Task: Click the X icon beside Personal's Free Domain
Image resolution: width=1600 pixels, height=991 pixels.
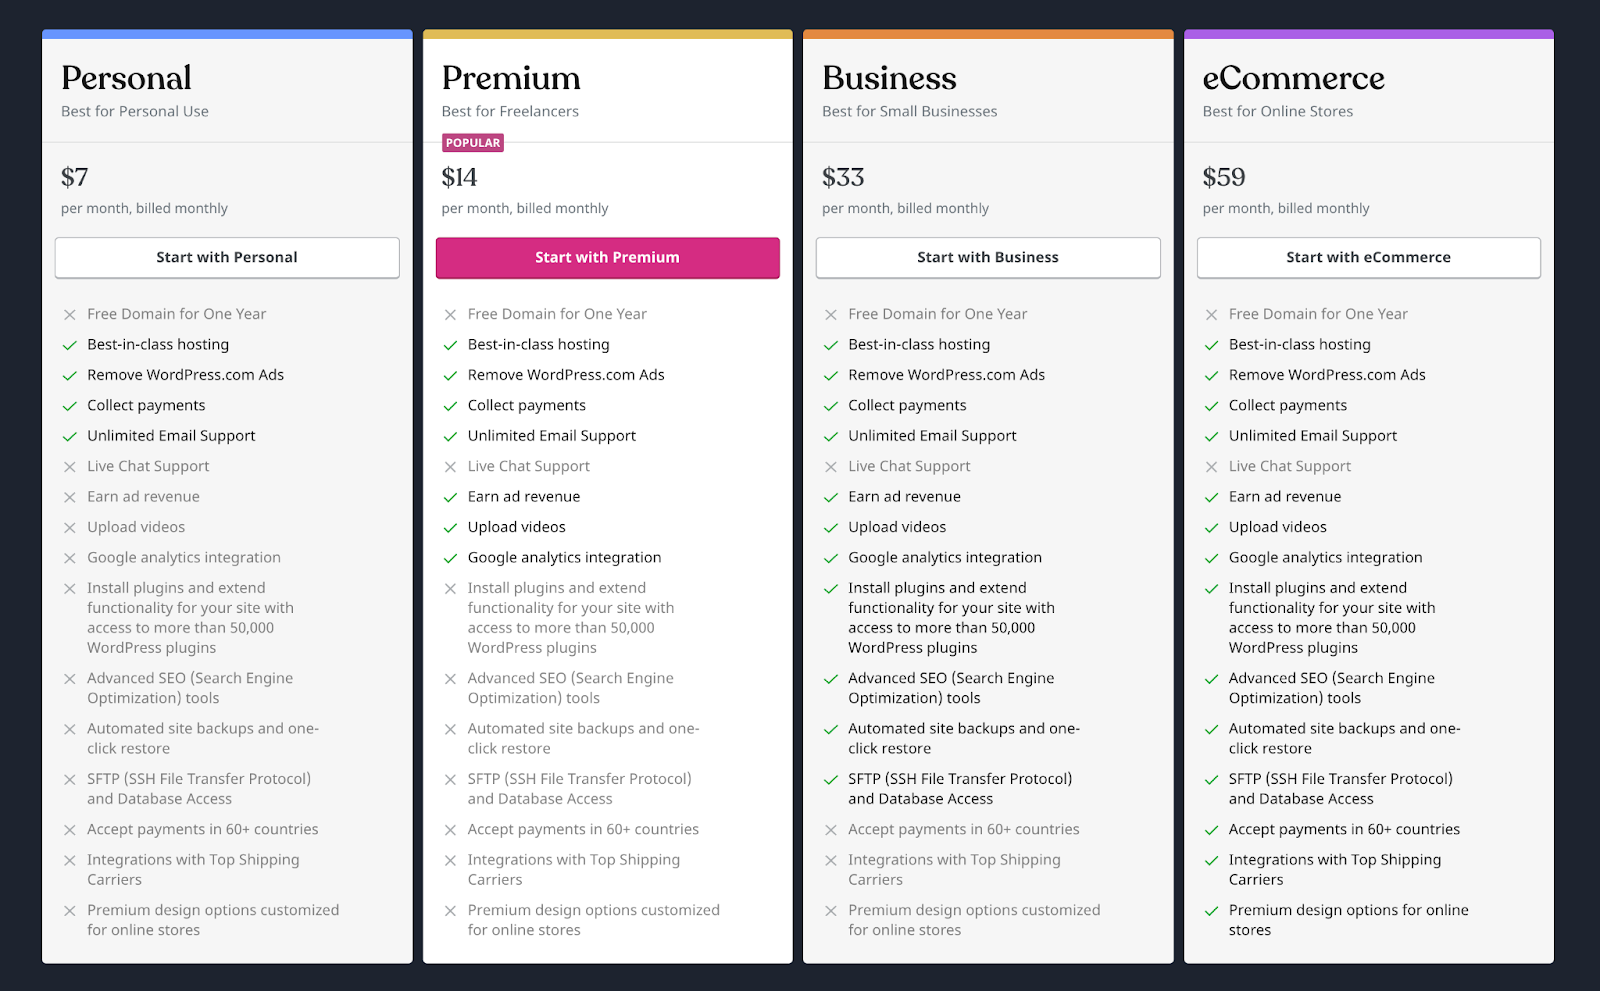Action: [x=70, y=315]
